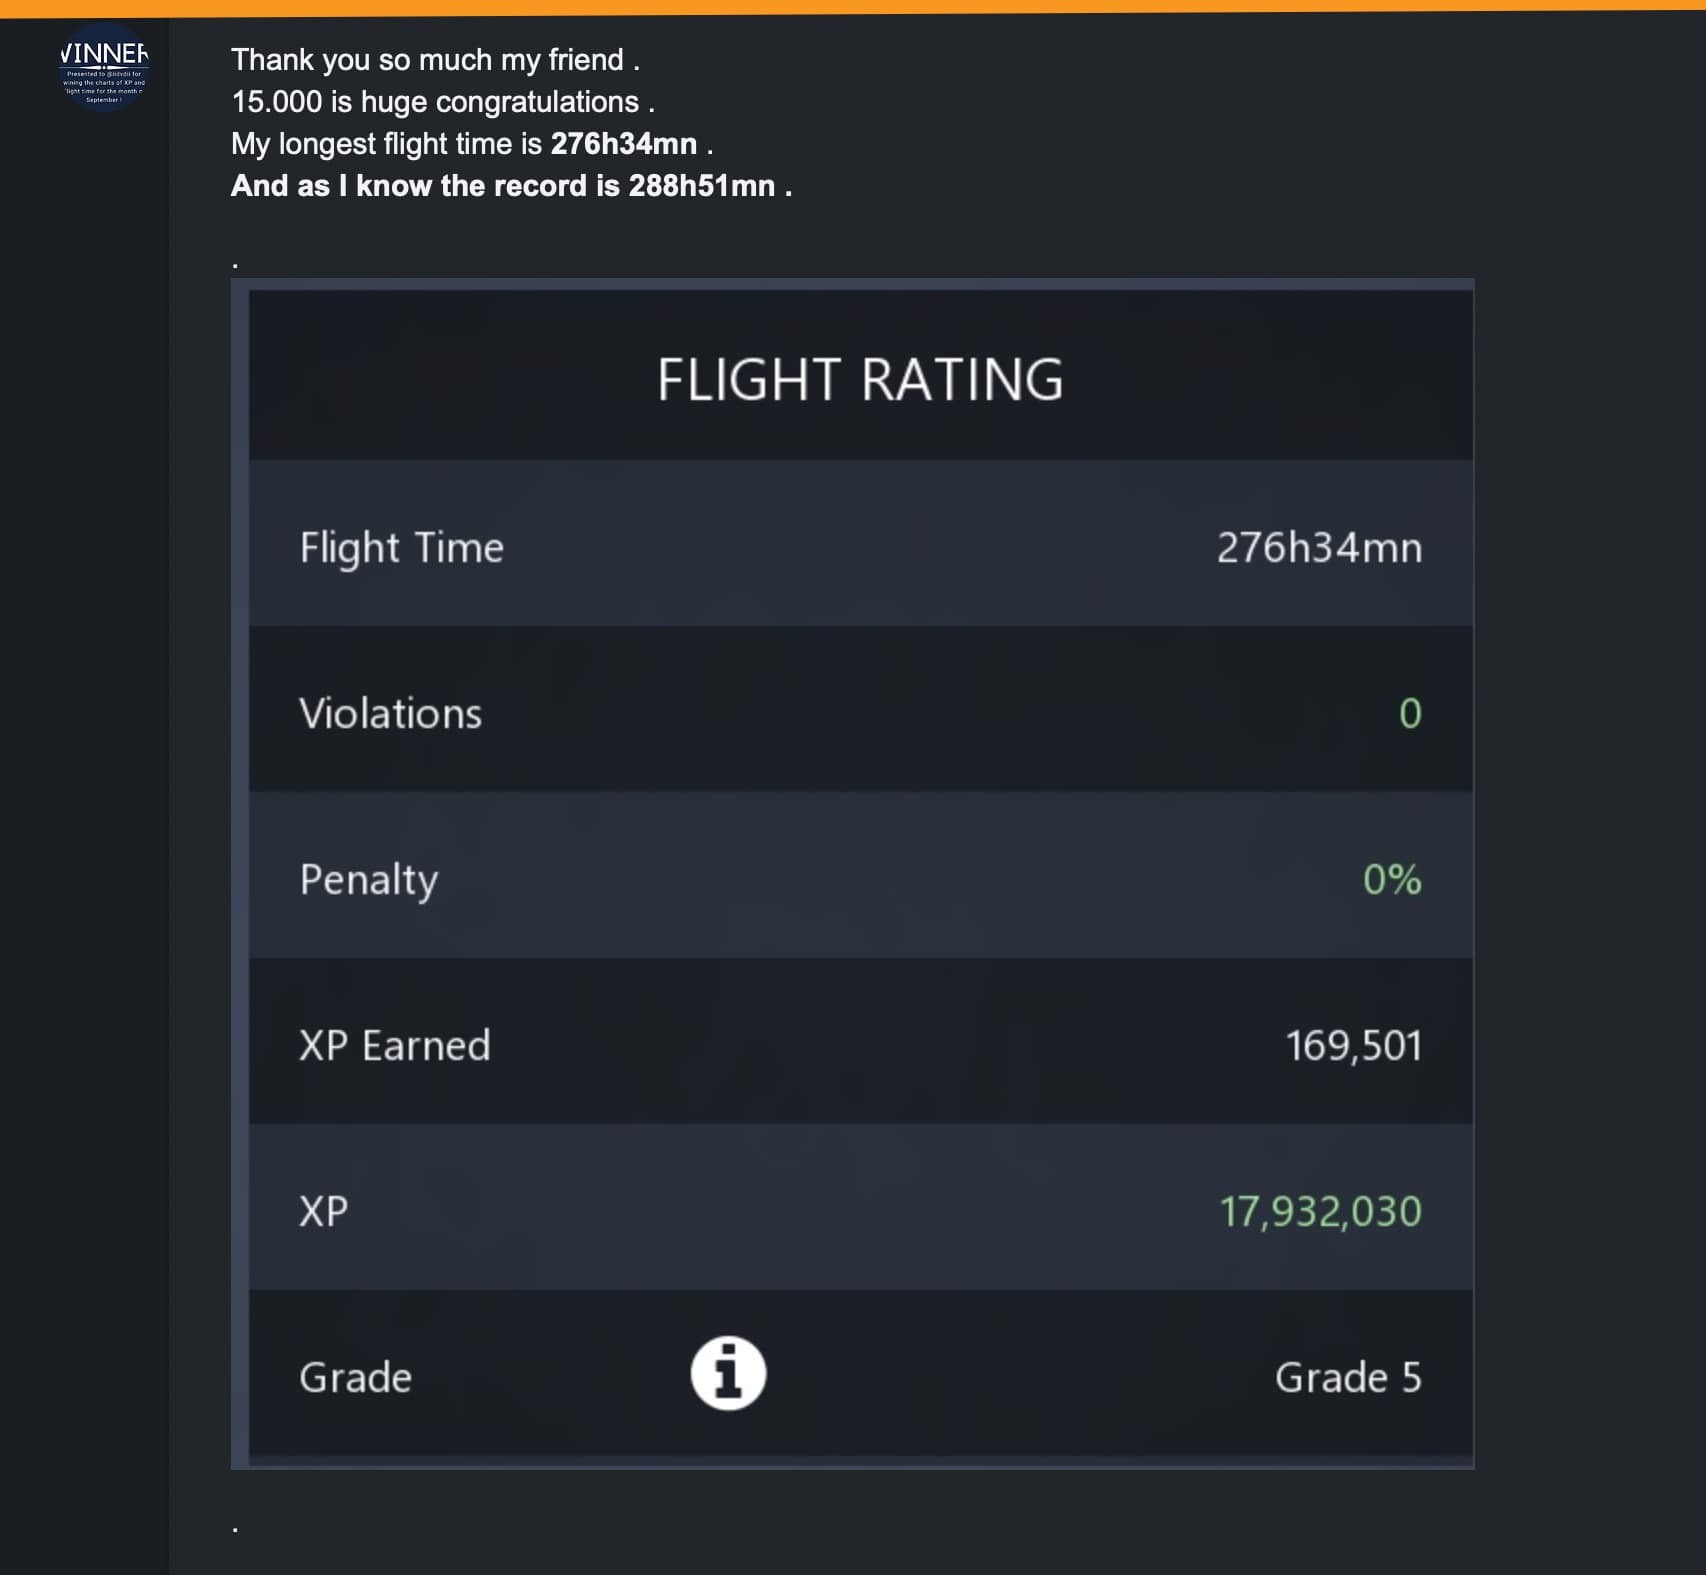Viewport: 1706px width, 1575px height.
Task: Select the Grade row label
Action: click(x=356, y=1378)
